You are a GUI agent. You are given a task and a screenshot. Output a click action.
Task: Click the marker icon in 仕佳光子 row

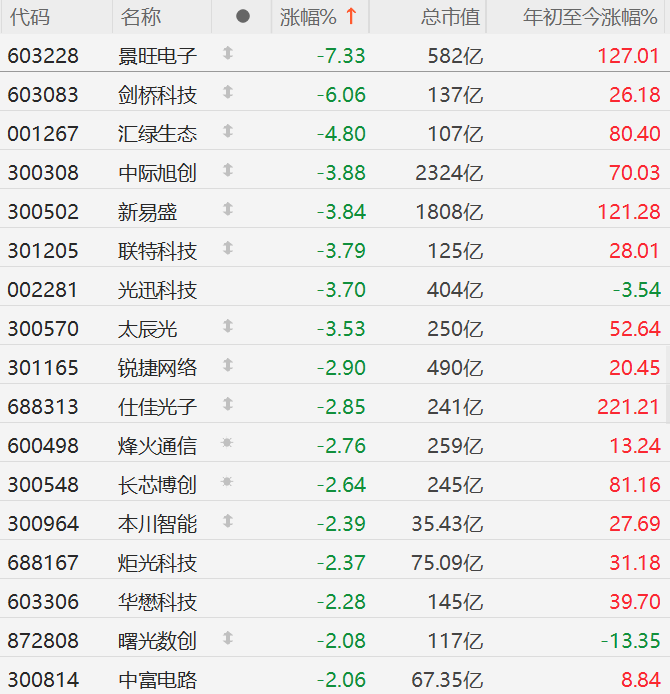tap(227, 404)
